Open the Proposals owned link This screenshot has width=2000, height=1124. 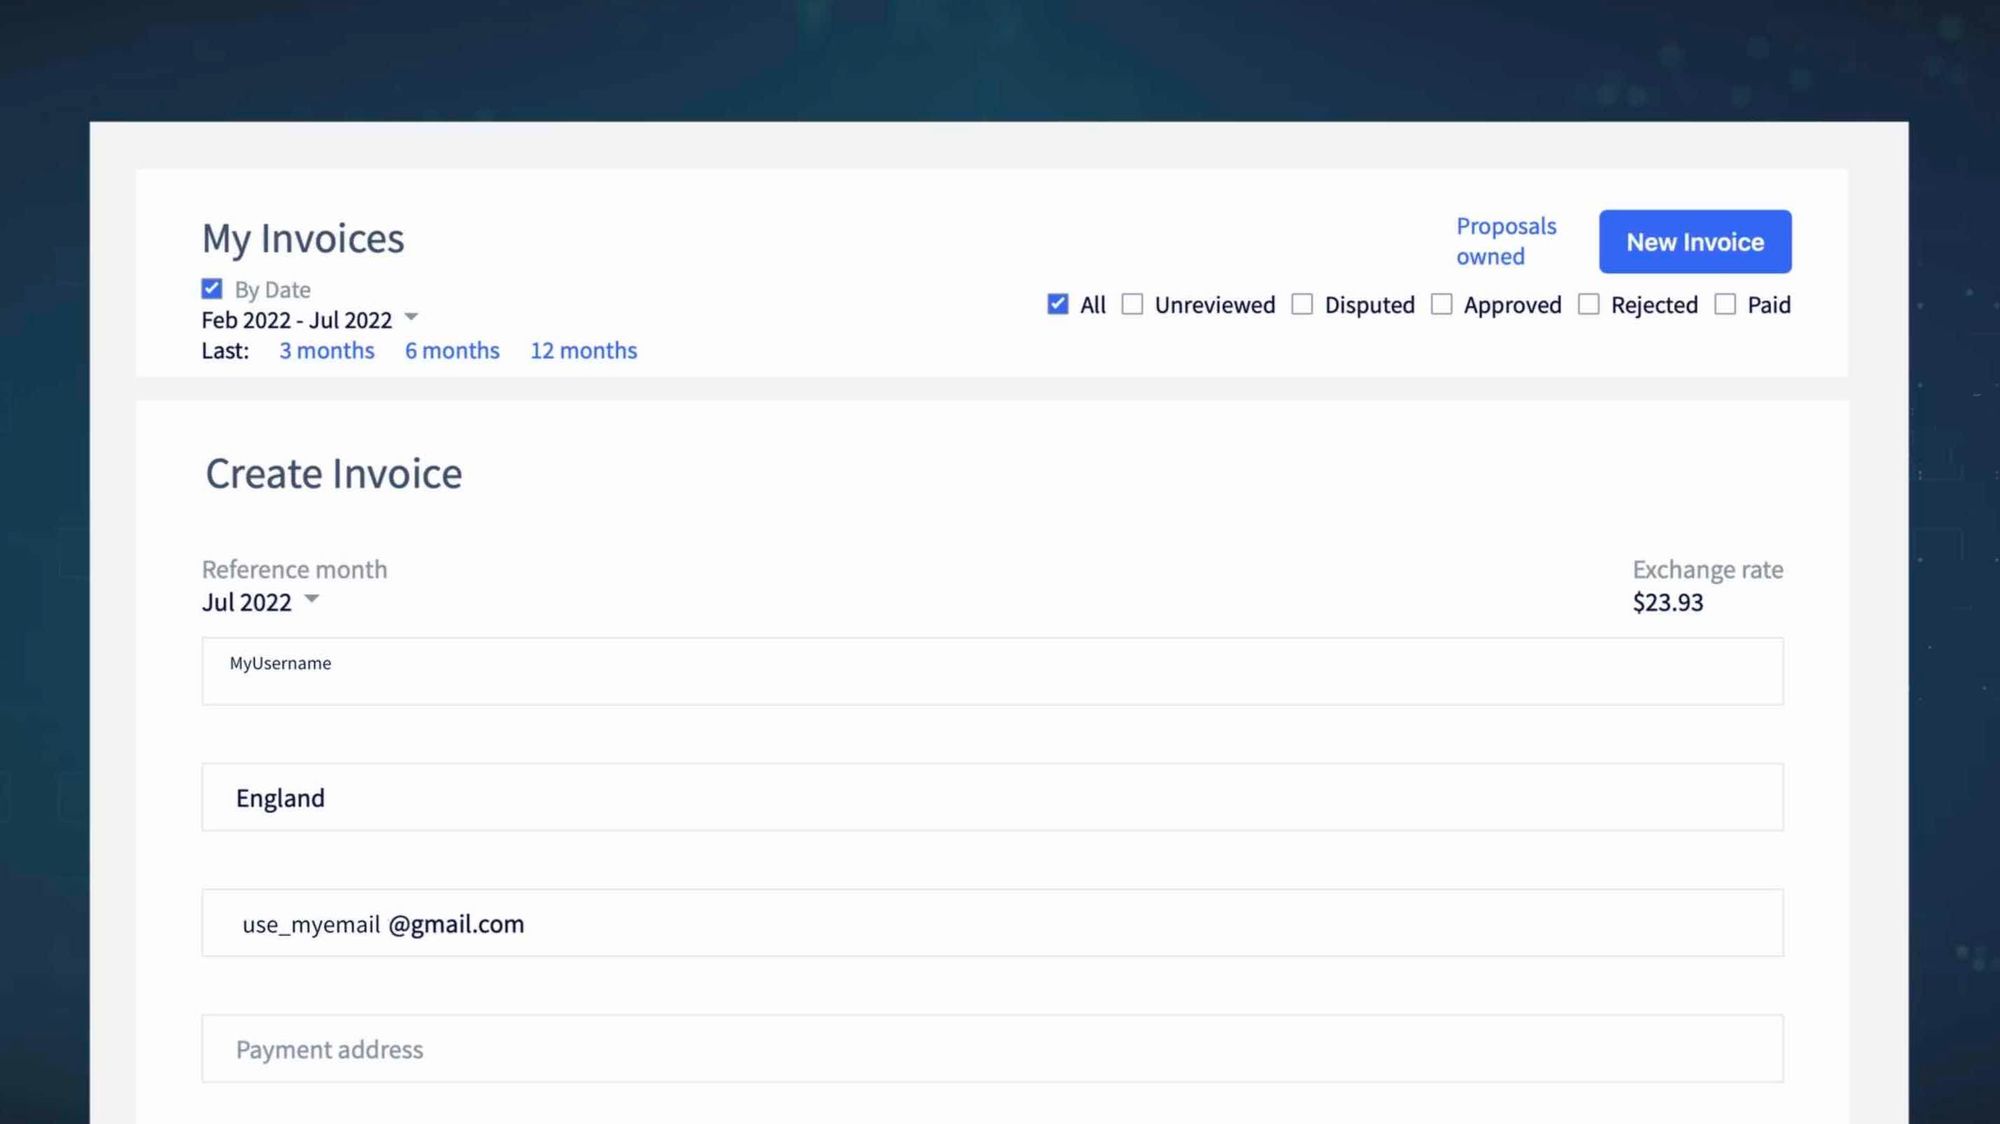coord(1506,241)
